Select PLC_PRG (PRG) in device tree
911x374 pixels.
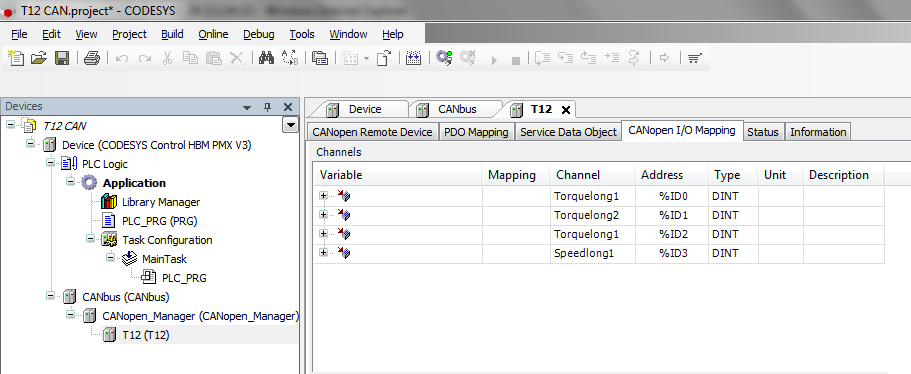[x=159, y=221]
